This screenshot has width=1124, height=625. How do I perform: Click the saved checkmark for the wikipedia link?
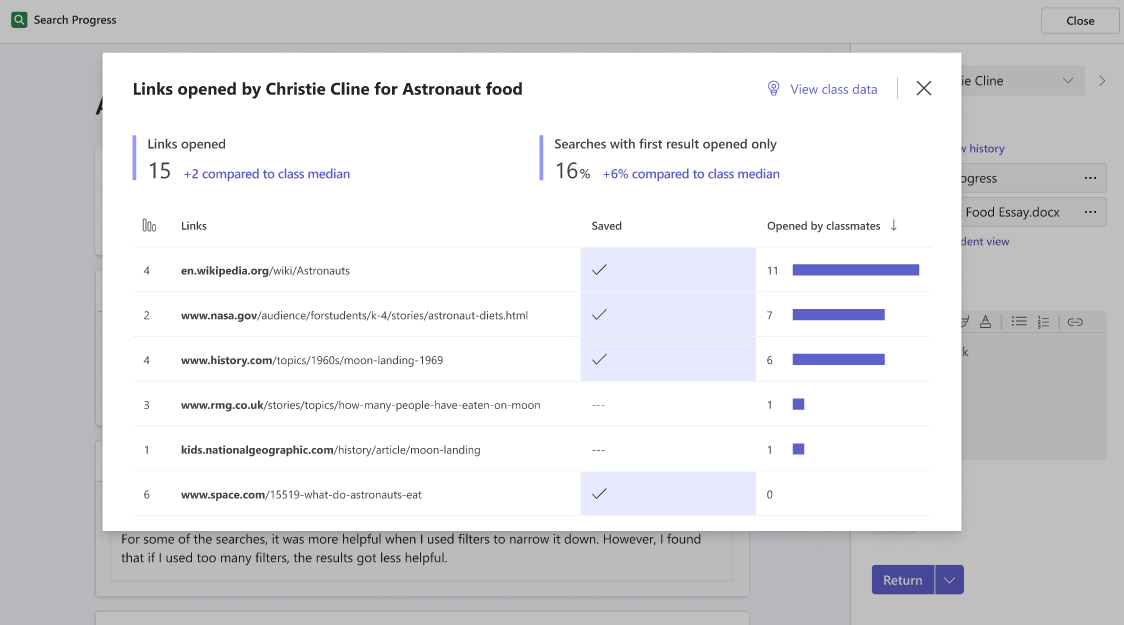tap(599, 270)
